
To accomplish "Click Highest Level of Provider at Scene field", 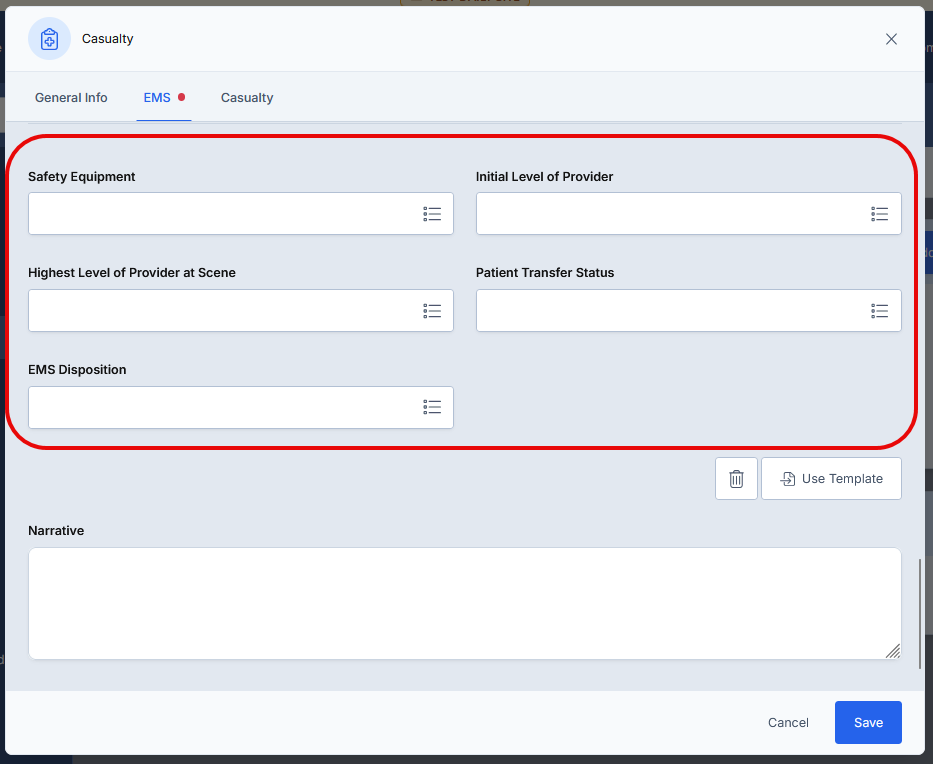I will (x=241, y=311).
